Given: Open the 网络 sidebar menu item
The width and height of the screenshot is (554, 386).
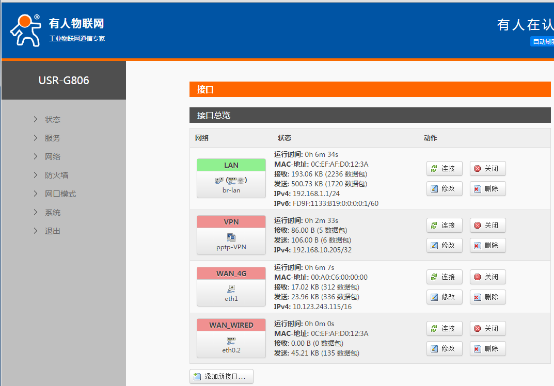Looking at the screenshot, I should pyautogui.click(x=52, y=156).
